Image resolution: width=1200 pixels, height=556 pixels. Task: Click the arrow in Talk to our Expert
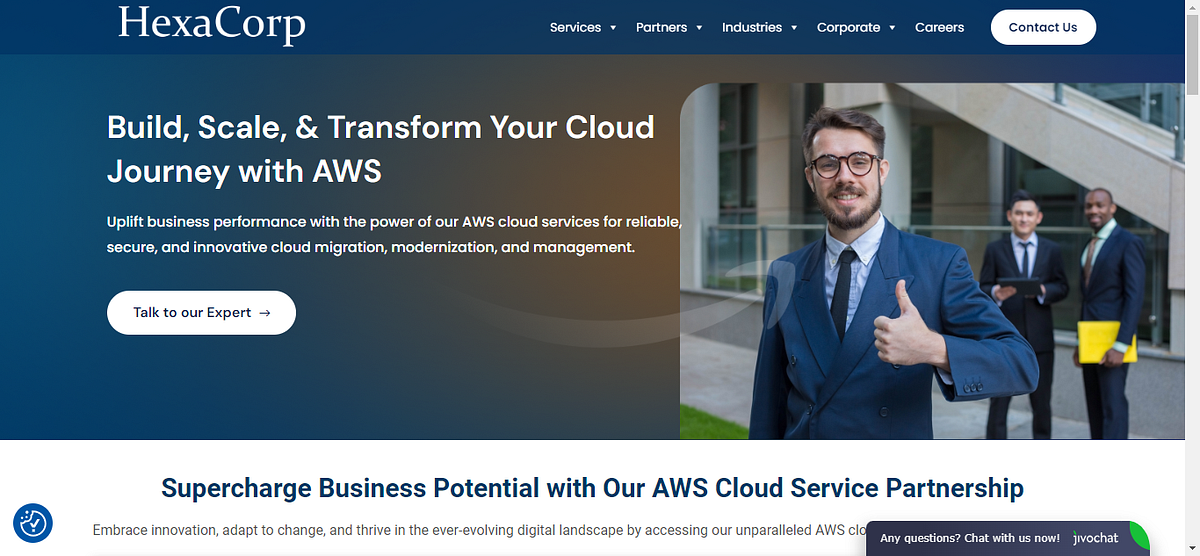pyautogui.click(x=265, y=313)
